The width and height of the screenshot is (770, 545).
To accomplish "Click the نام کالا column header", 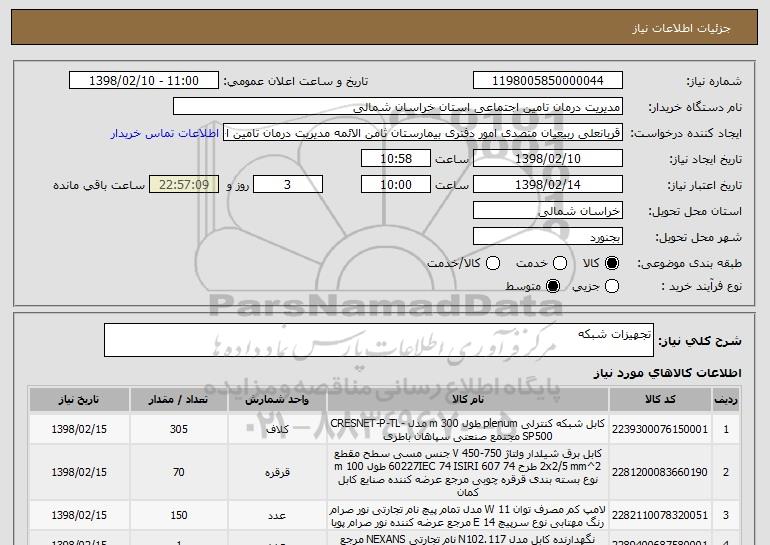I will (x=468, y=400).
